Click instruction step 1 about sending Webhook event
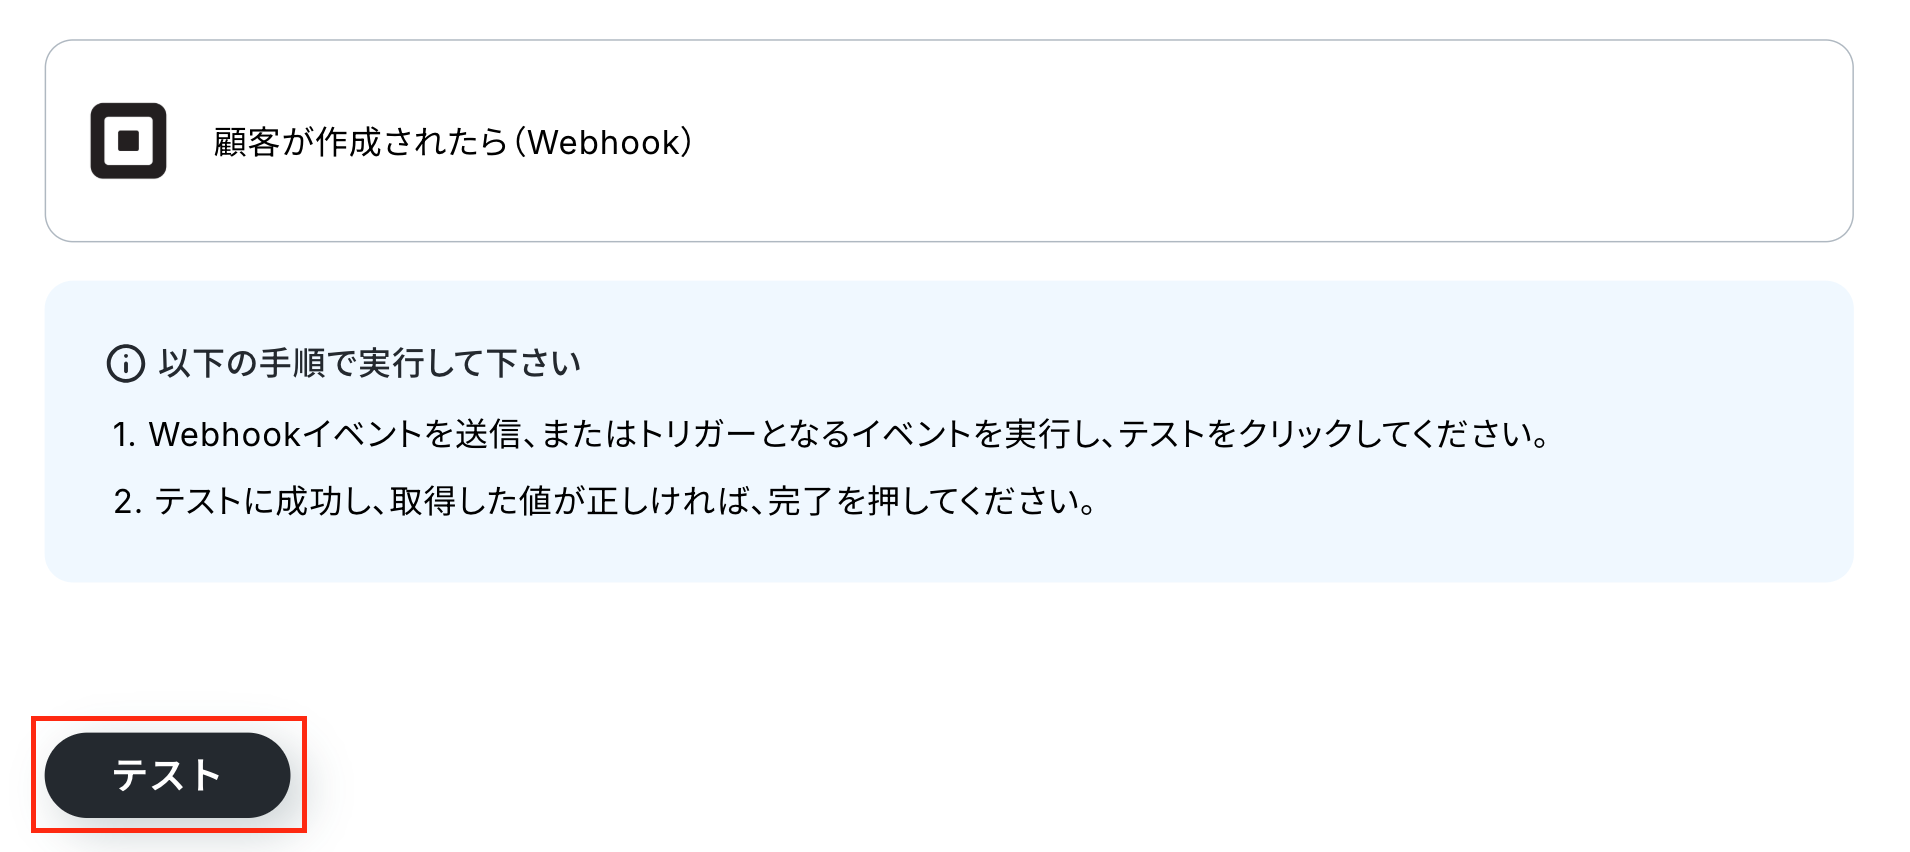This screenshot has height=852, width=1910. click(831, 434)
